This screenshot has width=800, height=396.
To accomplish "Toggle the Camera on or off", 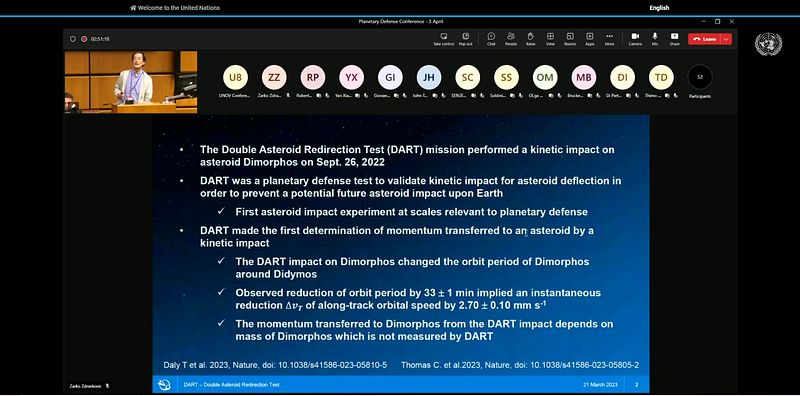I will [x=635, y=39].
